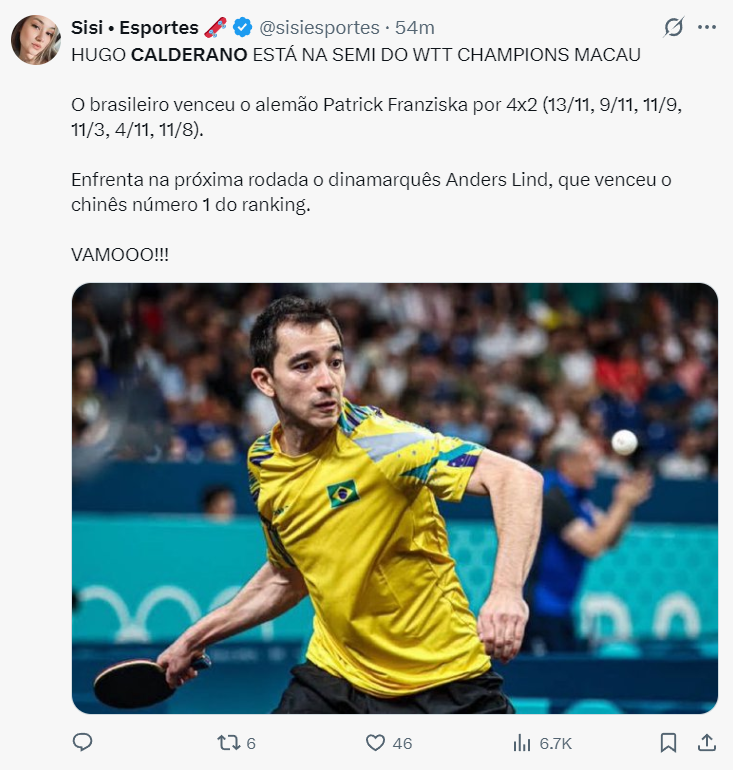Click the VAMOOO!!! line of the tweet
Image resolution: width=733 pixels, height=770 pixels.
[120, 255]
